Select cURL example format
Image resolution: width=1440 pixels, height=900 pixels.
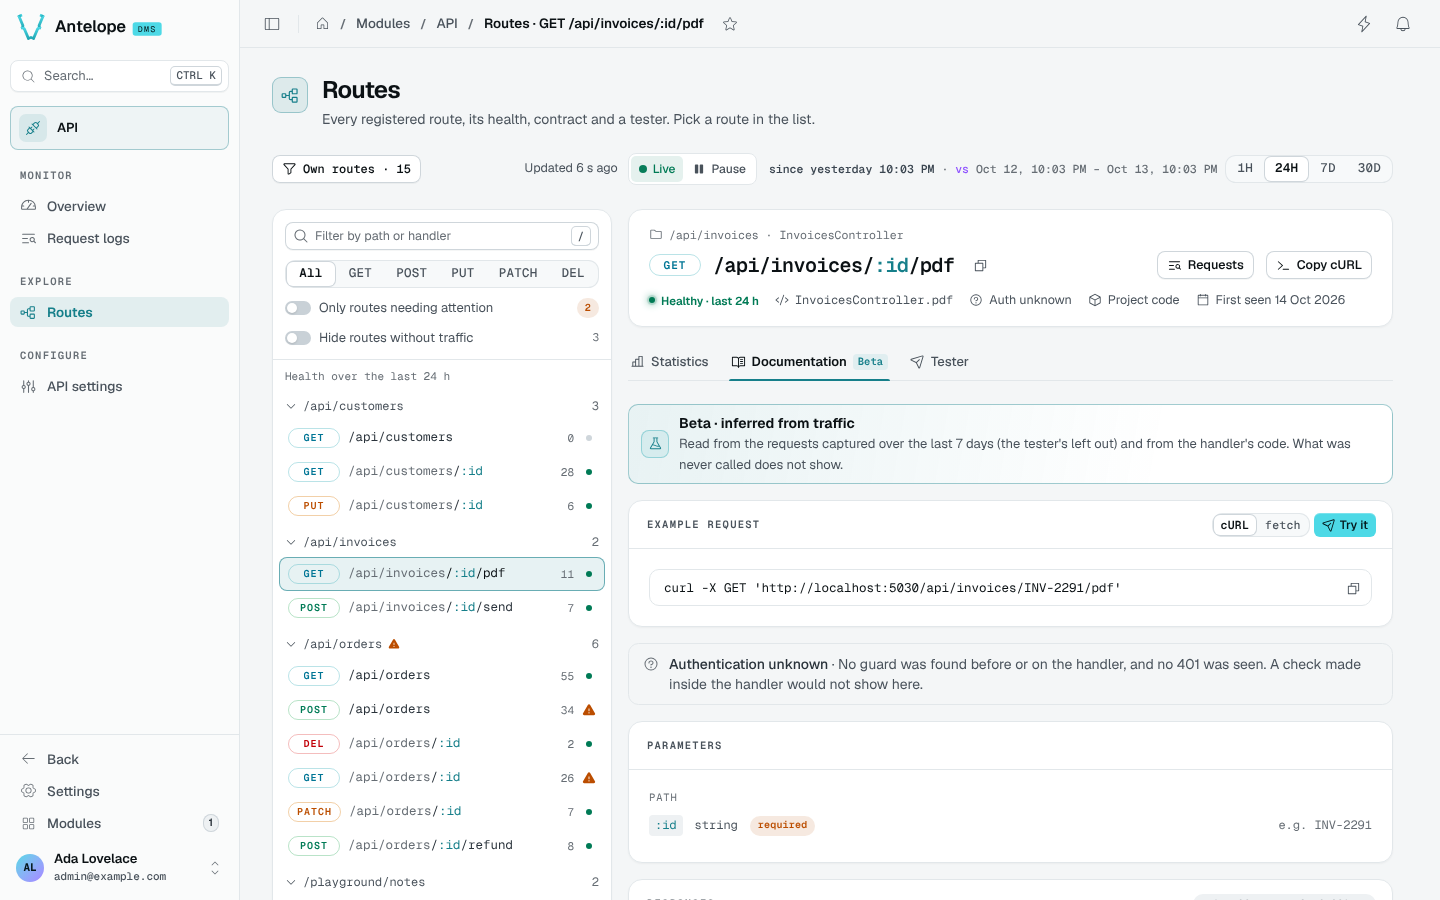1235,525
